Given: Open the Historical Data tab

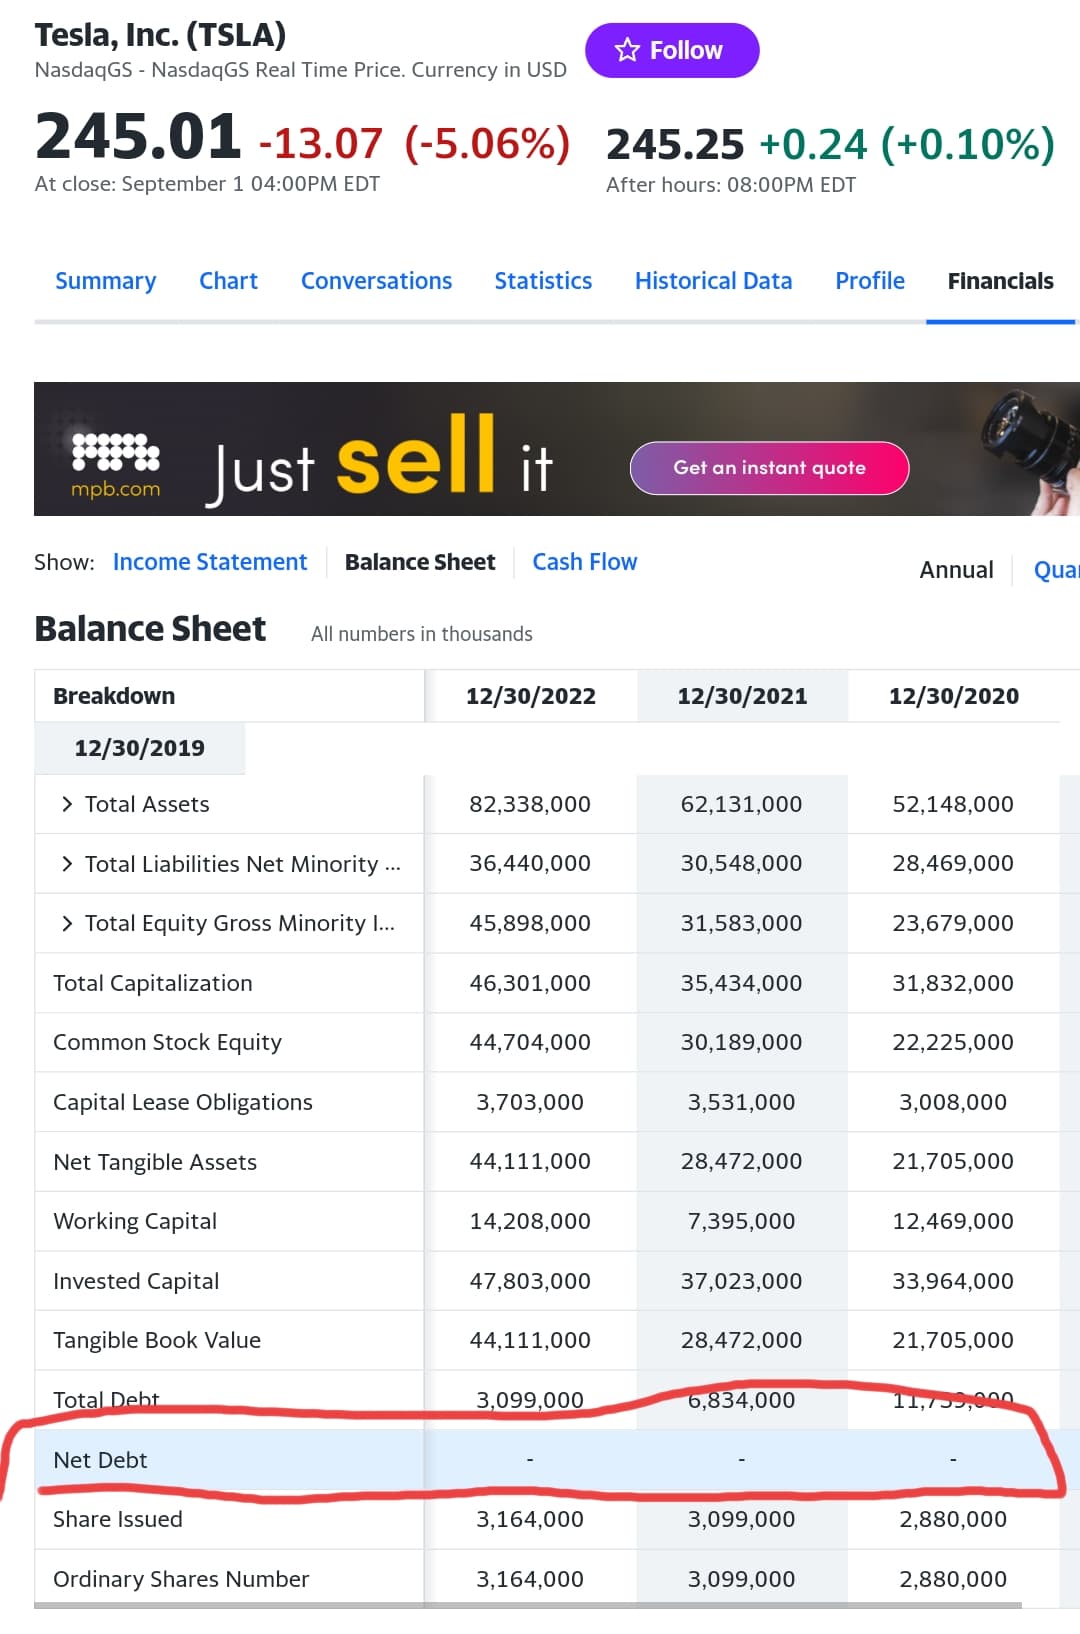Looking at the screenshot, I should point(713,281).
